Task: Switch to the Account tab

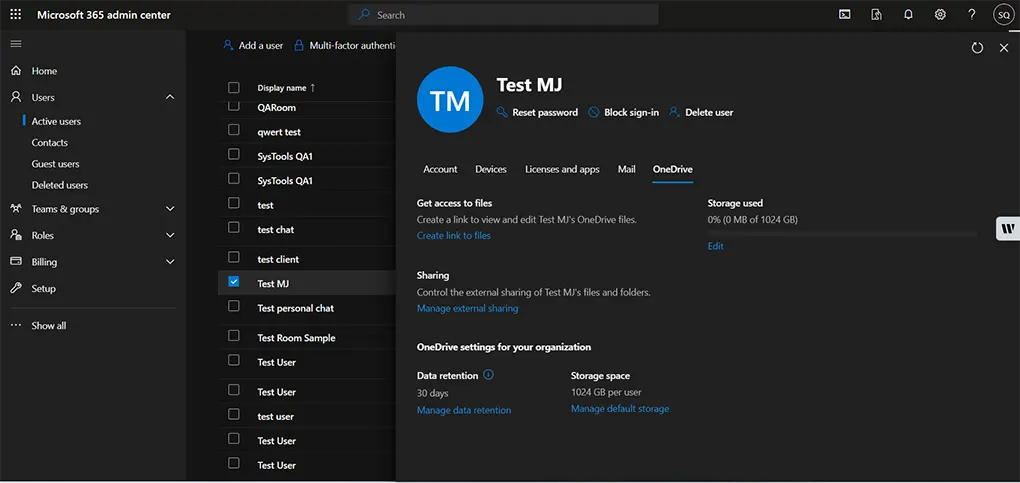Action: (440, 169)
